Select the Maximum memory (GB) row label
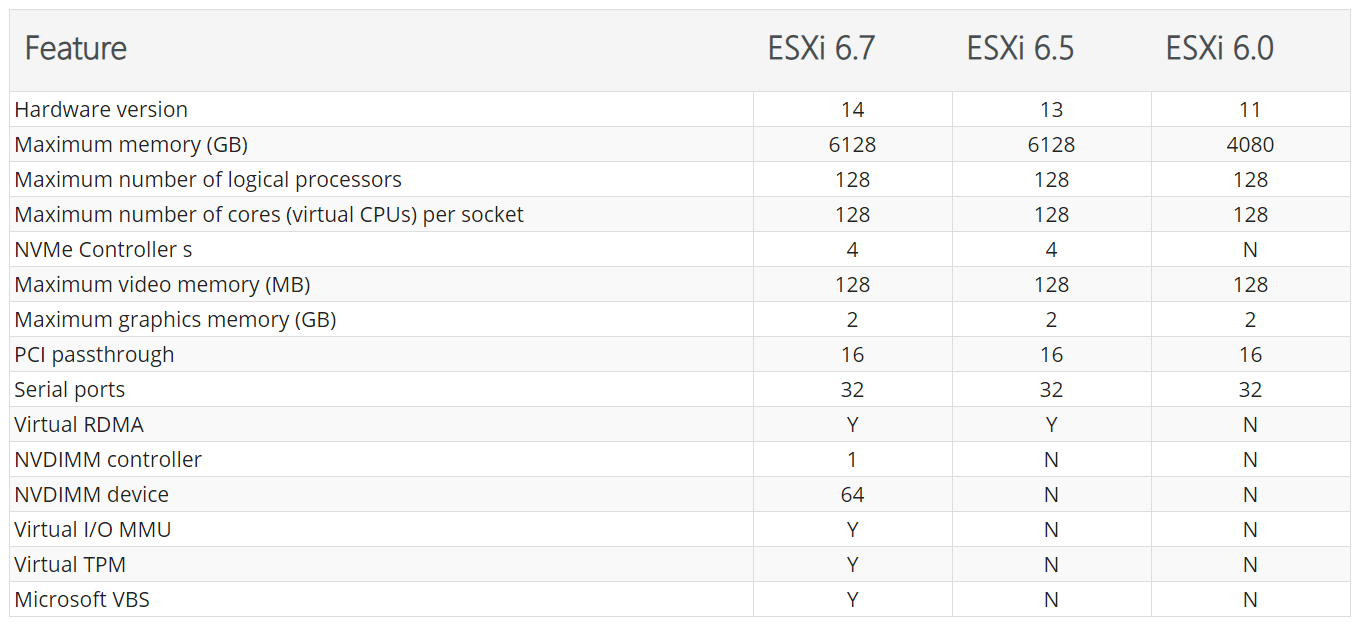The width and height of the screenshot is (1358, 625). point(131,145)
